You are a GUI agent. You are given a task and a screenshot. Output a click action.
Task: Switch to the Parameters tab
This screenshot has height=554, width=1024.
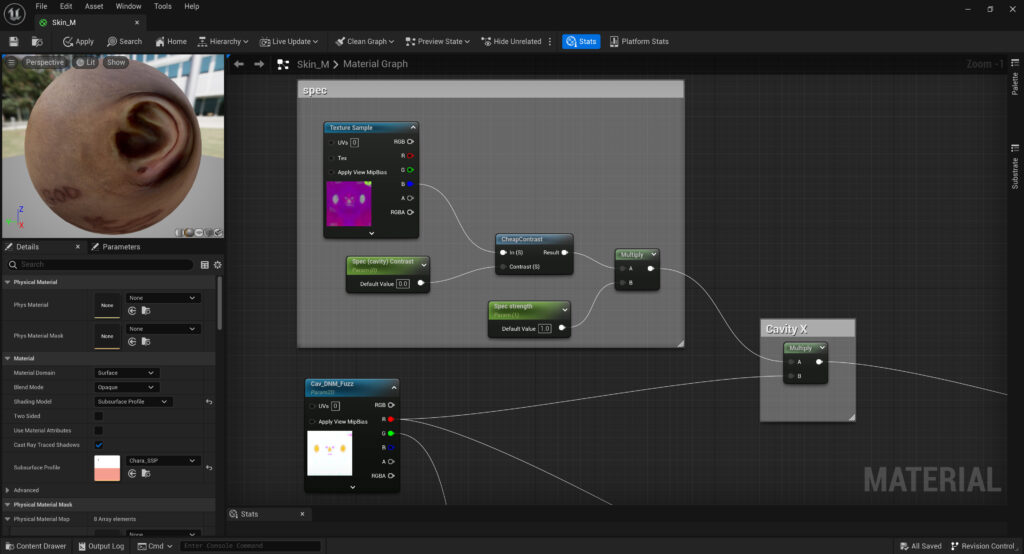[x=121, y=247]
